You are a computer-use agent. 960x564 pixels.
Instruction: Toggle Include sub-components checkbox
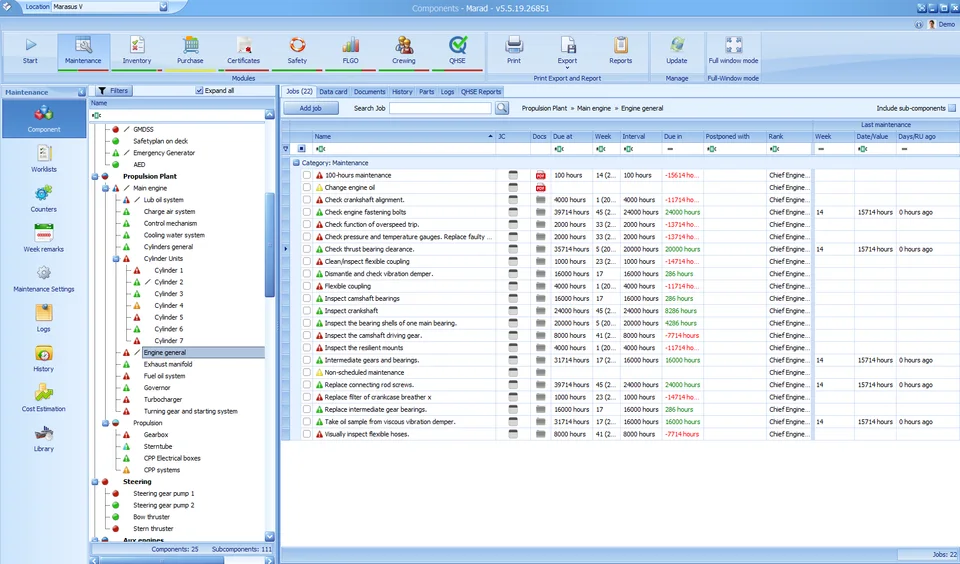point(952,108)
